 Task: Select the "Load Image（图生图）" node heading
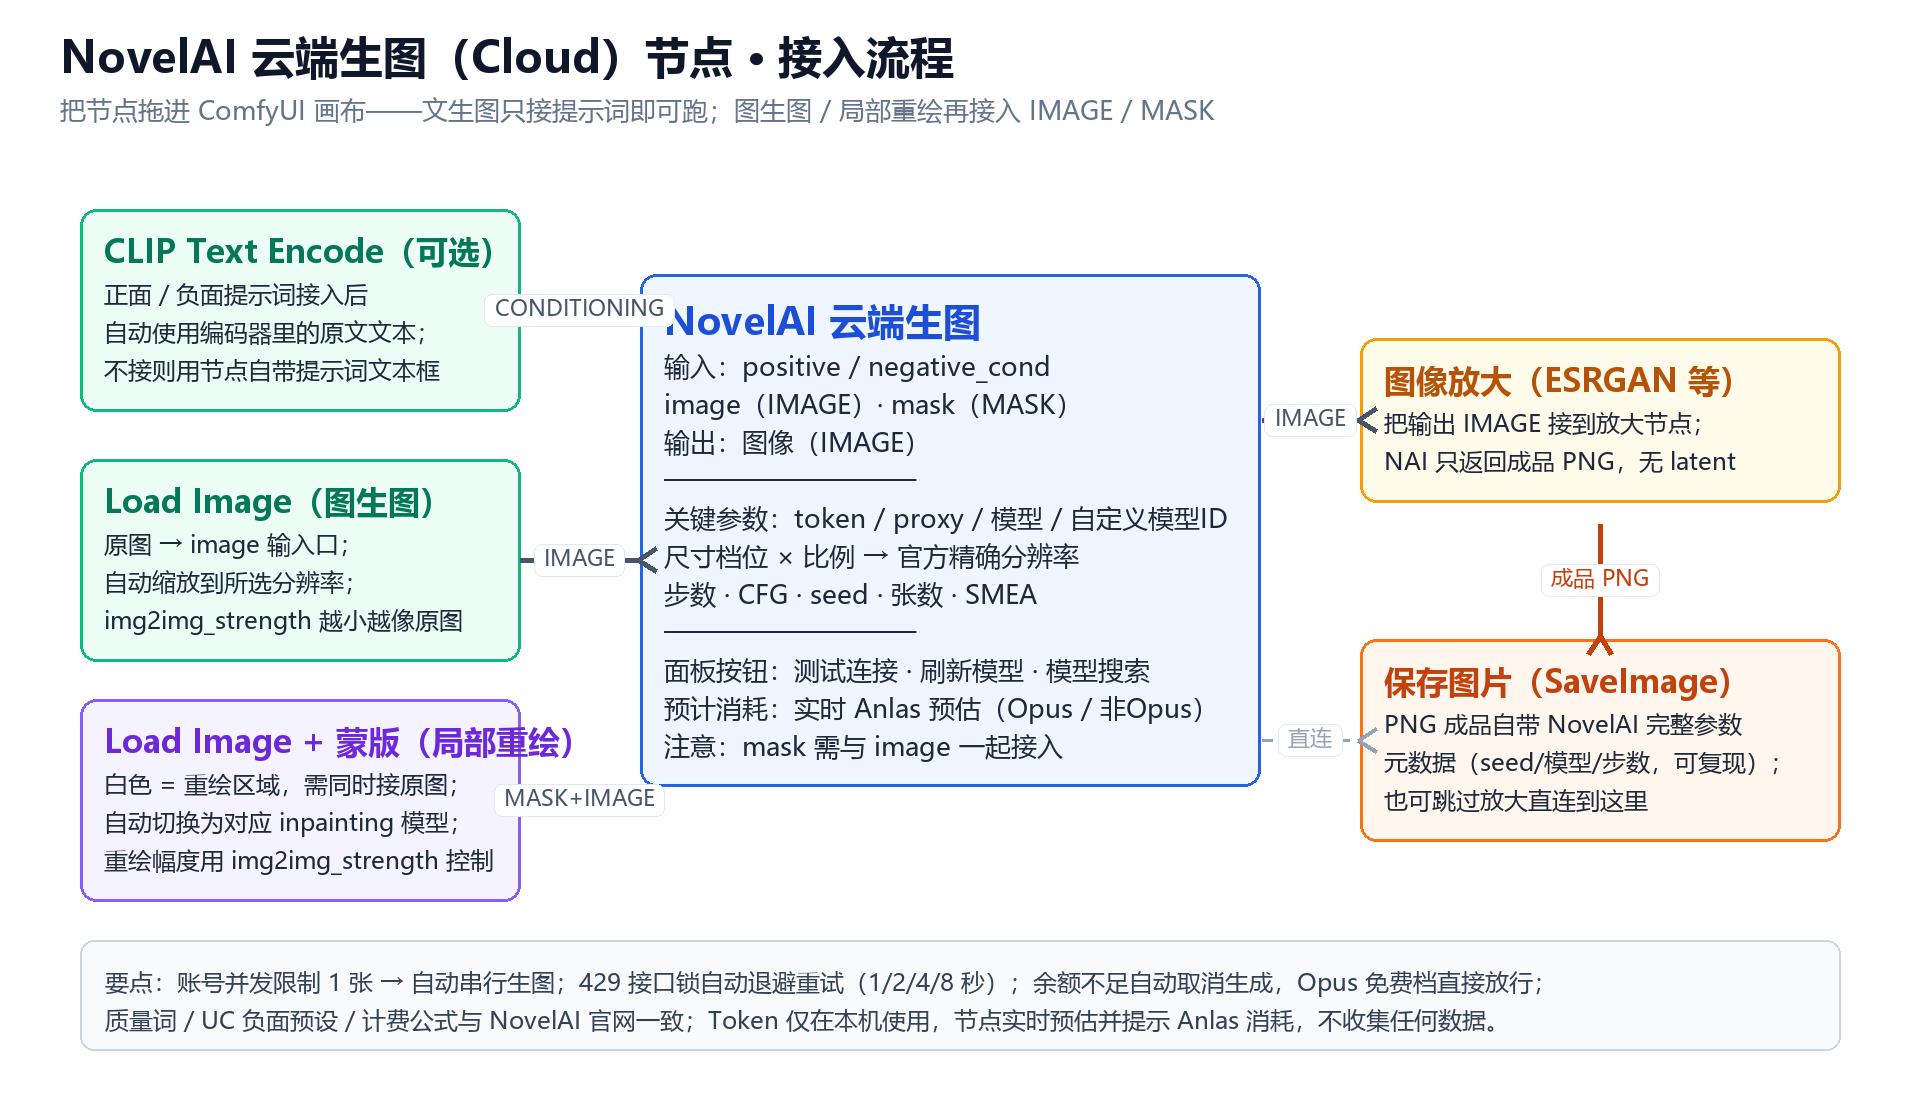pos(270,501)
